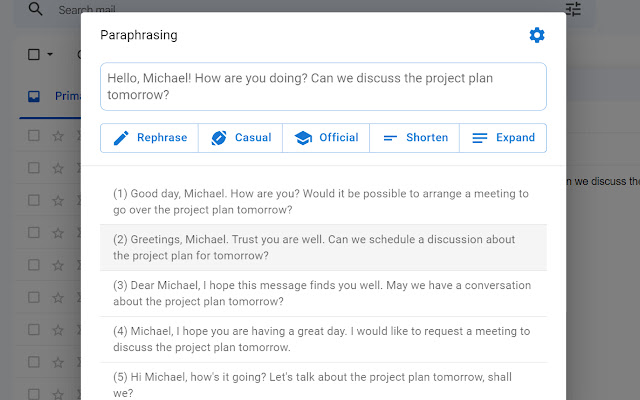
Task: Click the mail search magnifier icon
Action: coord(36,10)
